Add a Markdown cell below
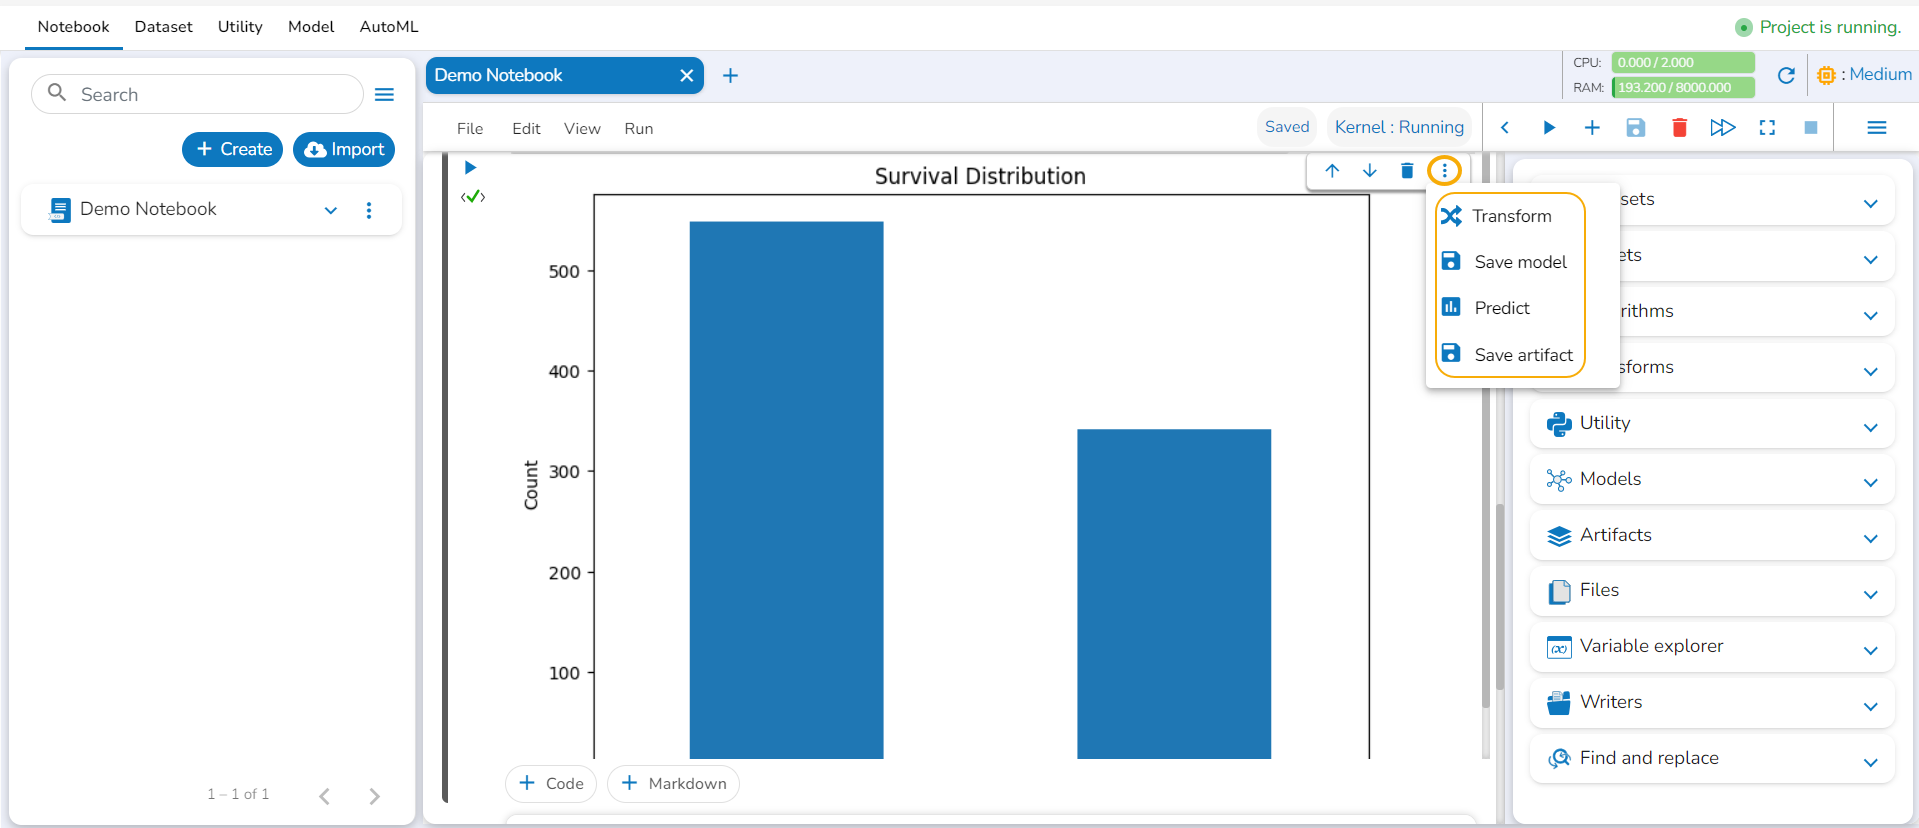The height and width of the screenshot is (828, 1919). pos(673,783)
